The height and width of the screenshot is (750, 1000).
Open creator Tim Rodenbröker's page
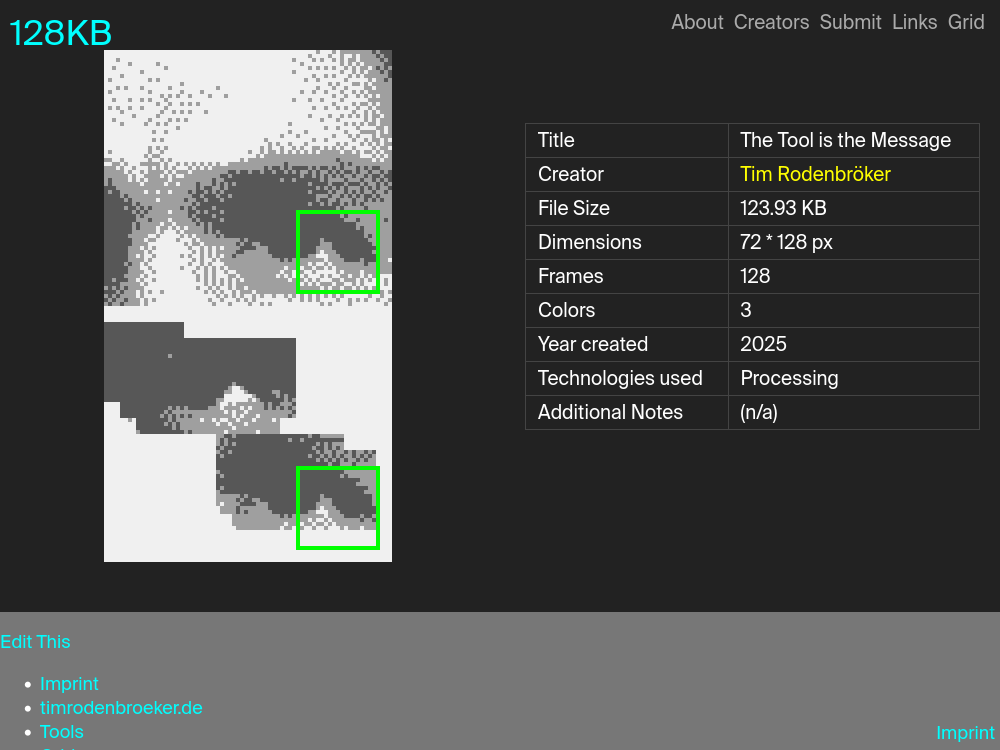815,174
